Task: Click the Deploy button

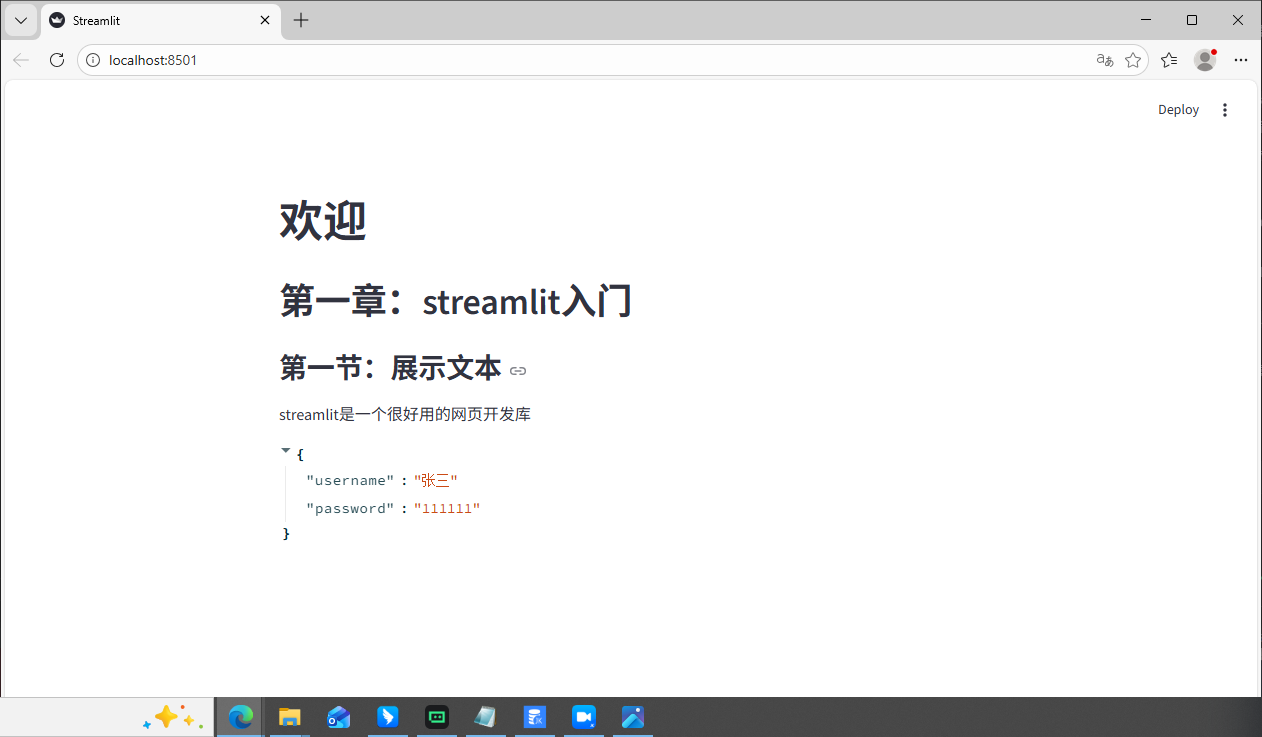Action: (x=1178, y=110)
